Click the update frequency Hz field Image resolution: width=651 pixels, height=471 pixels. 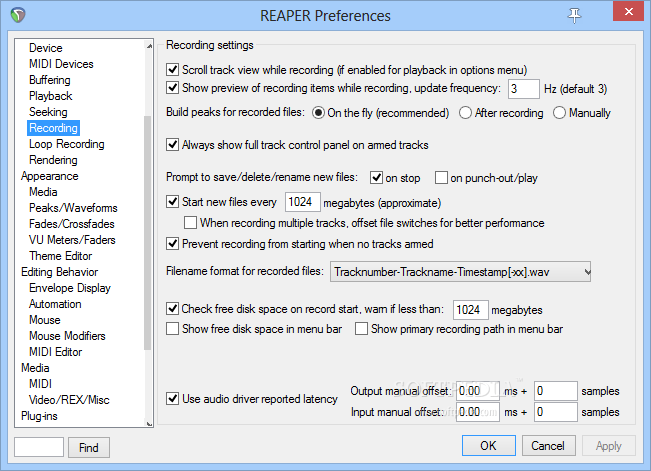[524, 89]
